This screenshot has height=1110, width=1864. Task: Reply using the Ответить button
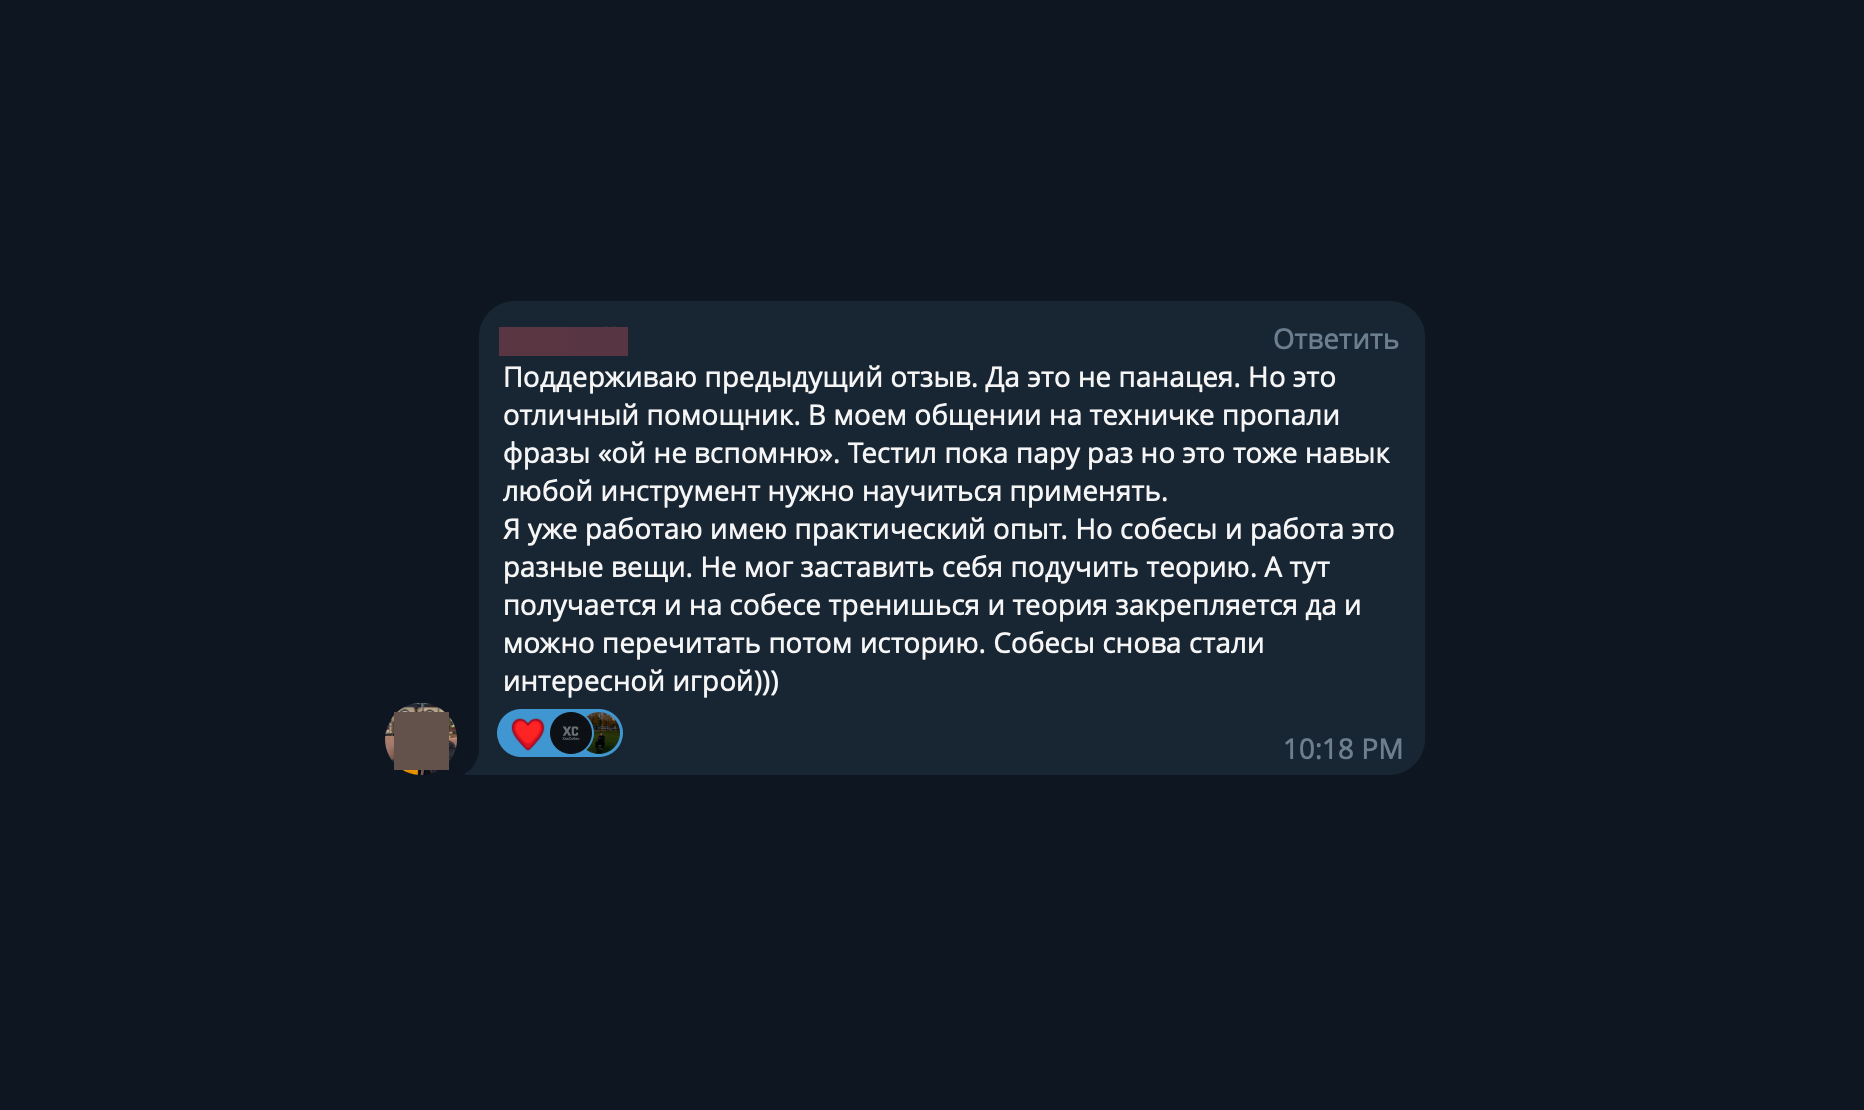click(1335, 340)
